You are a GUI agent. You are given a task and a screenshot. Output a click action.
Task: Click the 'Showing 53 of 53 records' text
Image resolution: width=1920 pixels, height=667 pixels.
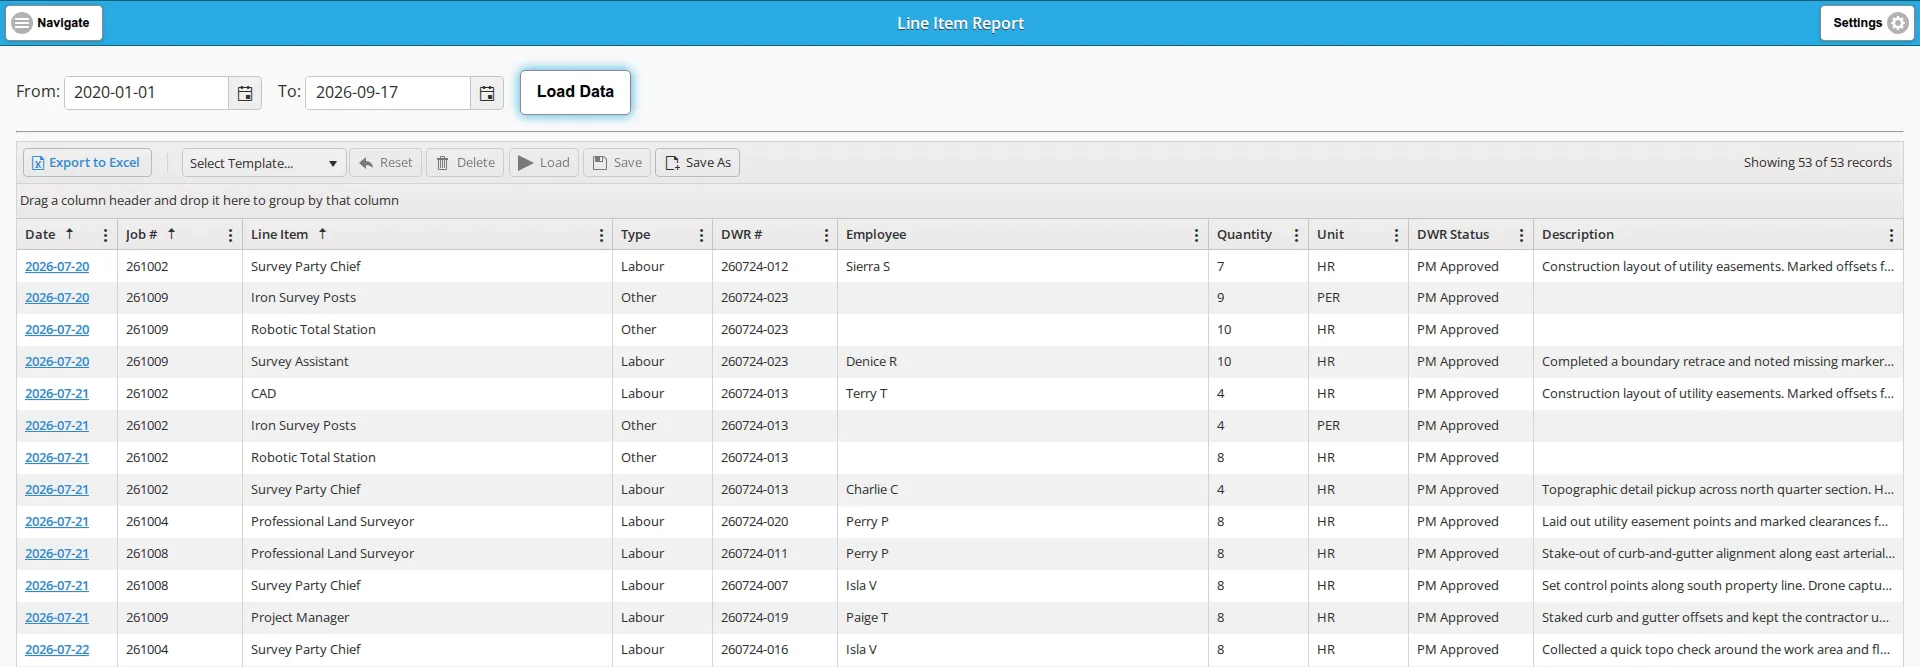click(x=1817, y=163)
